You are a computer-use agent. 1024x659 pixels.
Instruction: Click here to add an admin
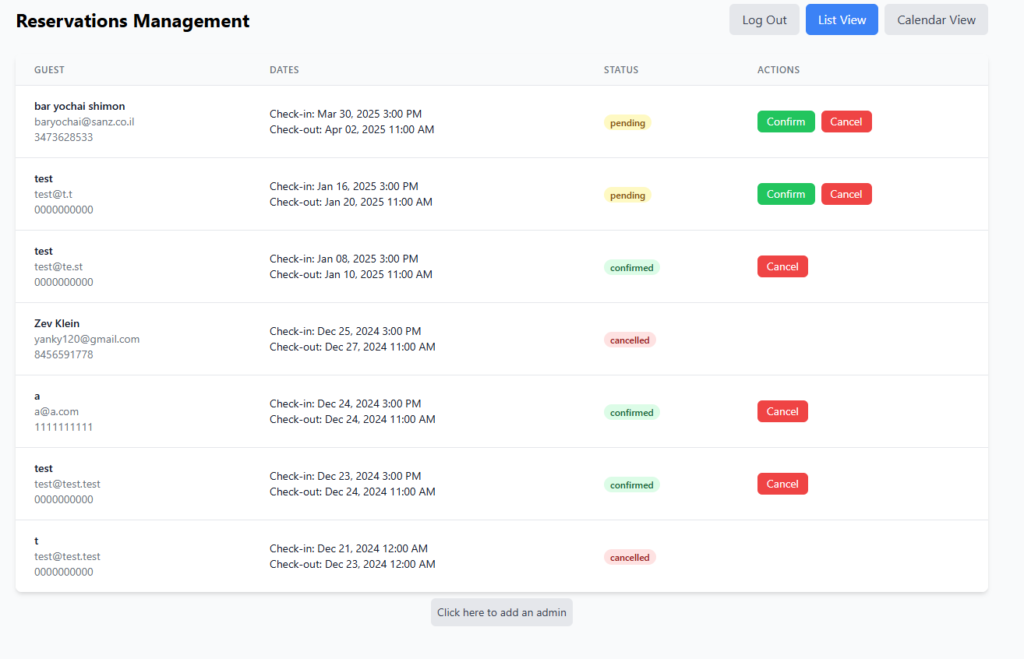pos(501,612)
